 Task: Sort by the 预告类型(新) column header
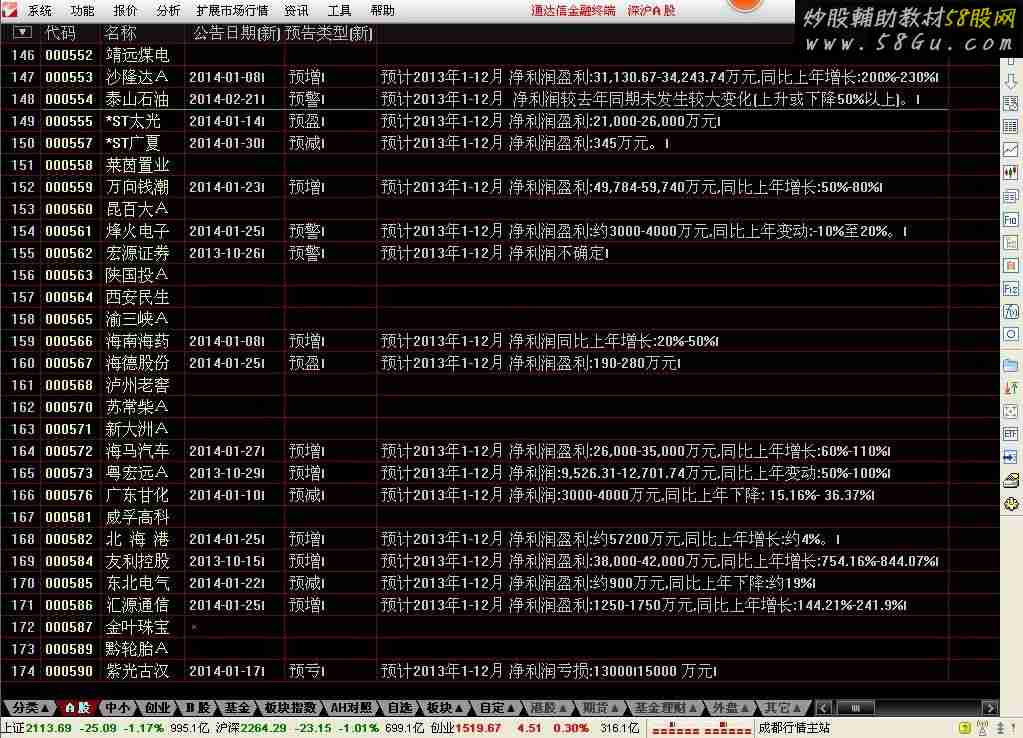click(x=329, y=33)
